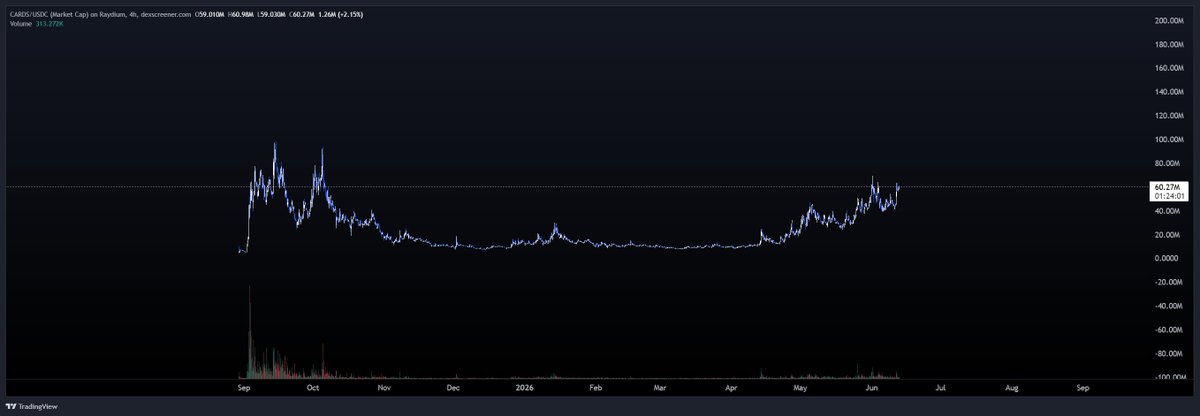Click the 80.00M price axis label

pos(1169,163)
